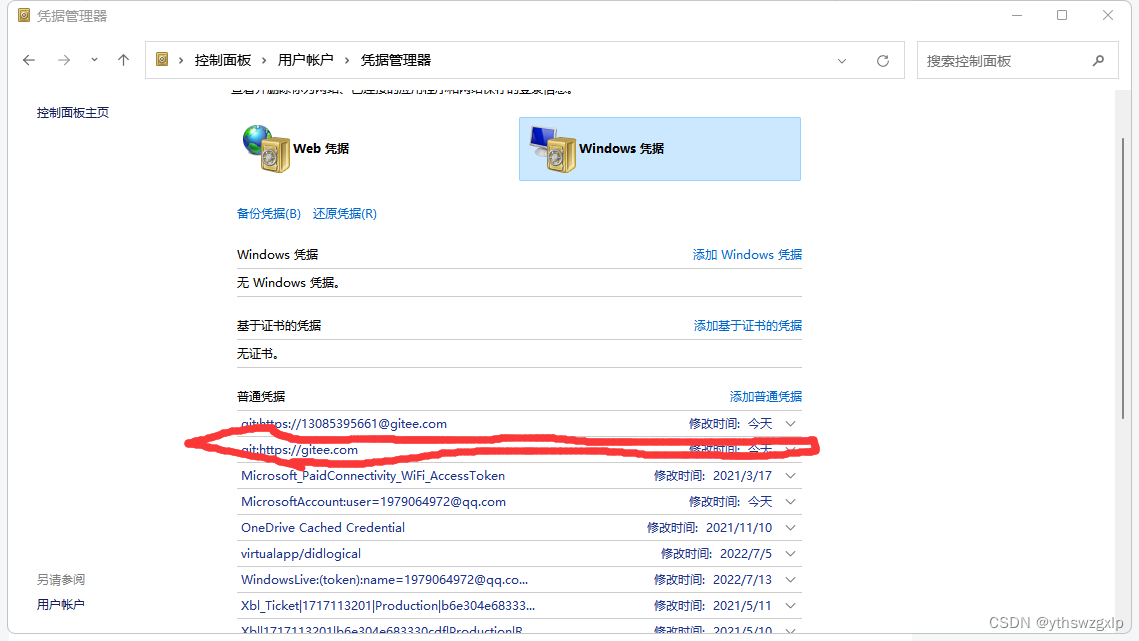Expand Xbl_Ticket row chevron
Viewport: 1139px width, 641px height.
(x=790, y=606)
